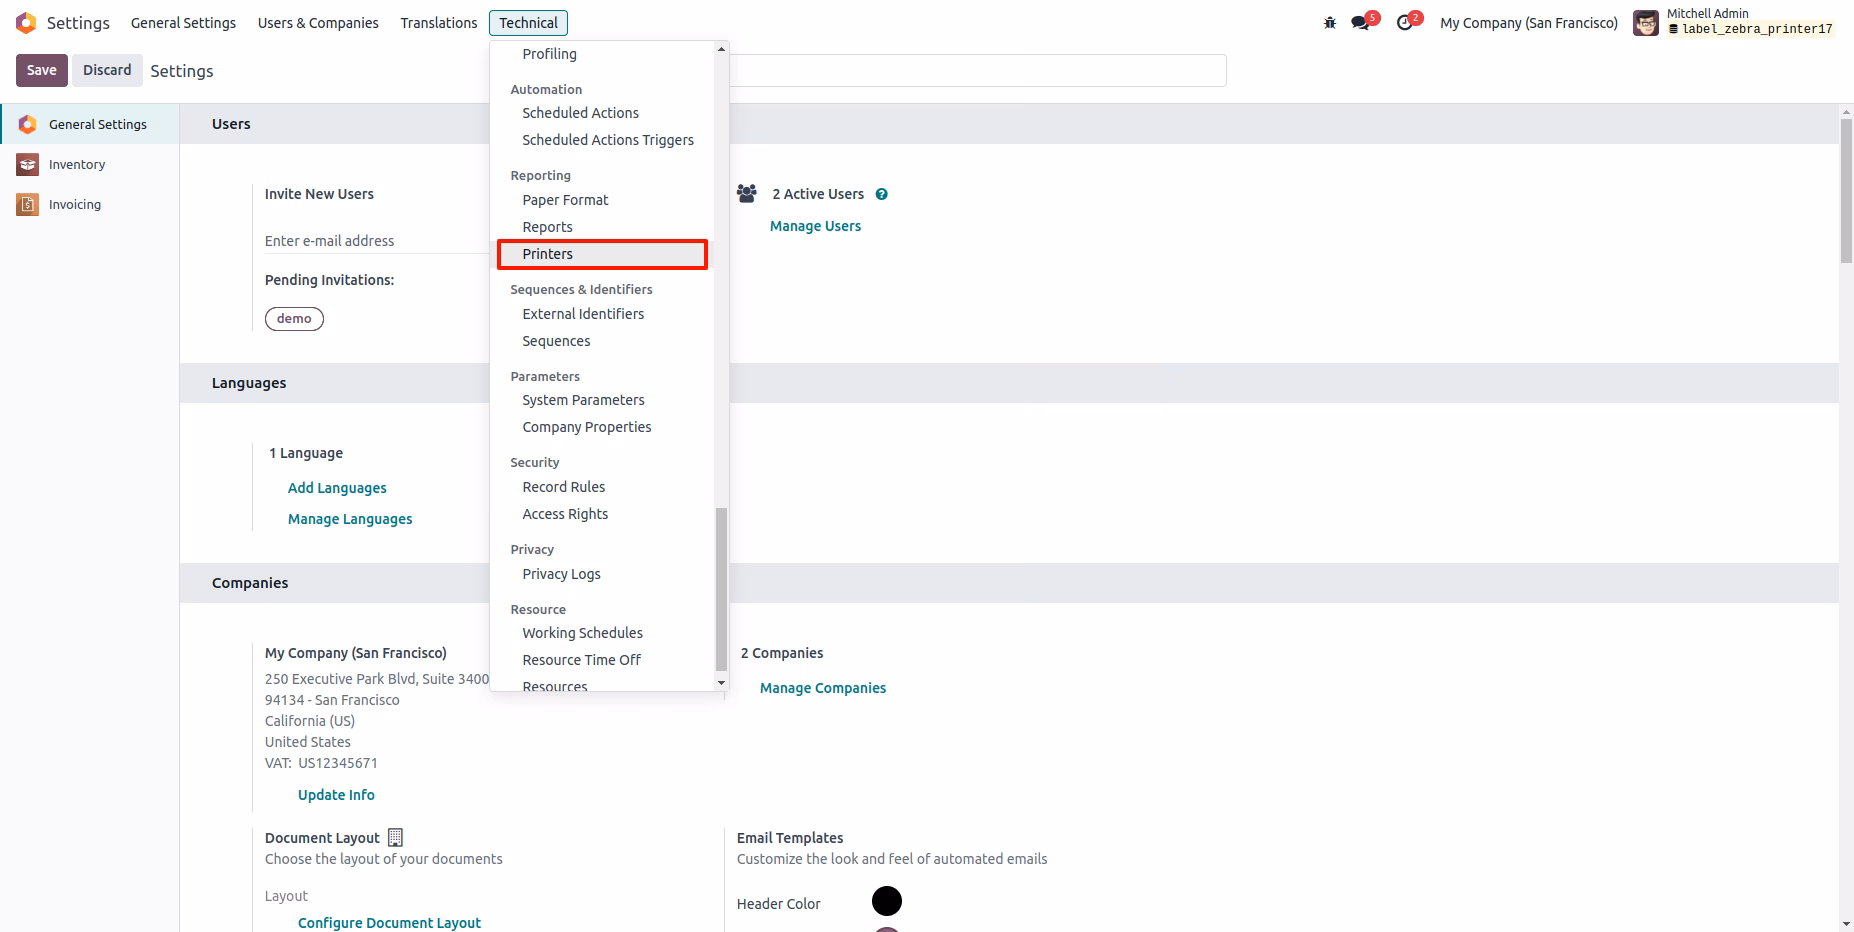Pick the black Header Color swatch
The image size is (1854, 932).
887,901
